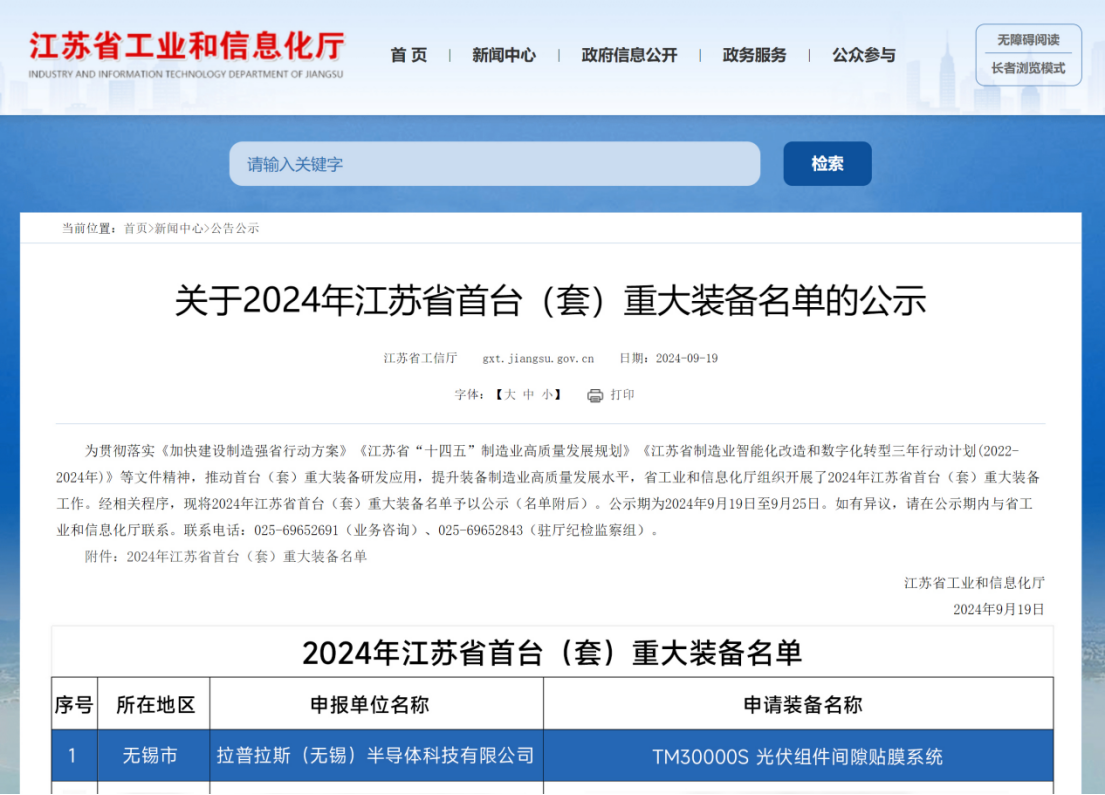Go to the 新闻中心 menu

pyautogui.click(x=503, y=55)
